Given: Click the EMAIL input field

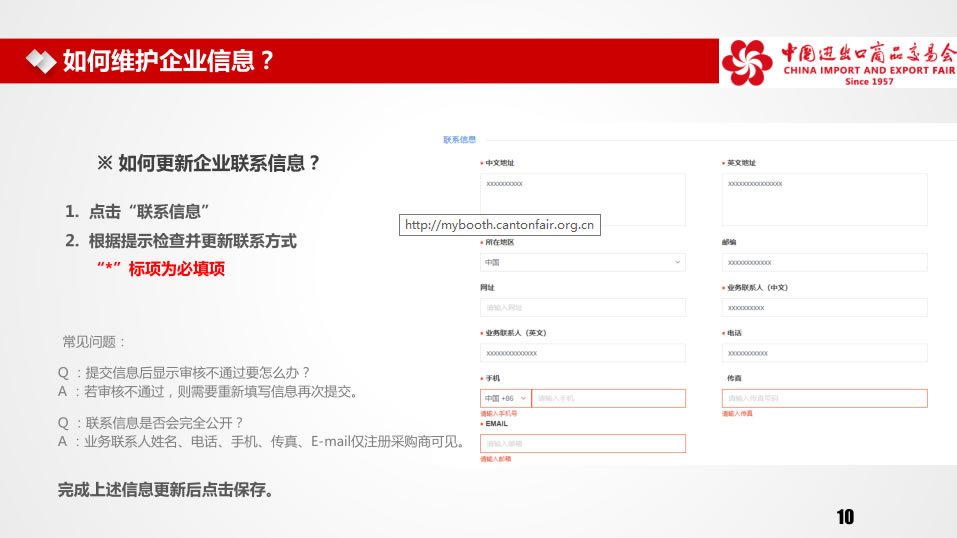Looking at the screenshot, I should (x=582, y=443).
